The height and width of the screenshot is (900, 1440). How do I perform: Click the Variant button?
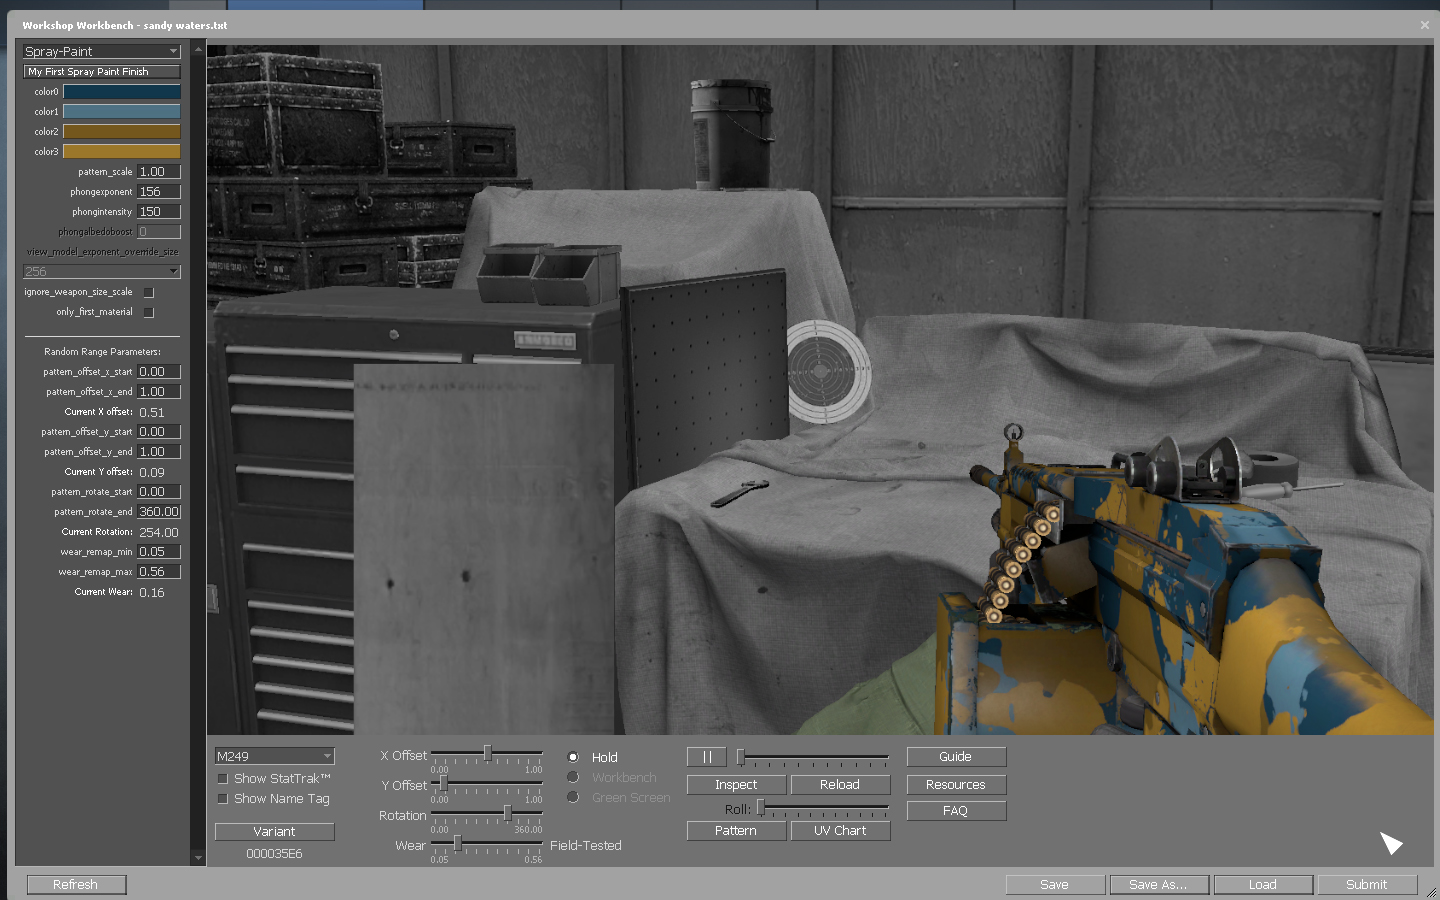click(274, 831)
